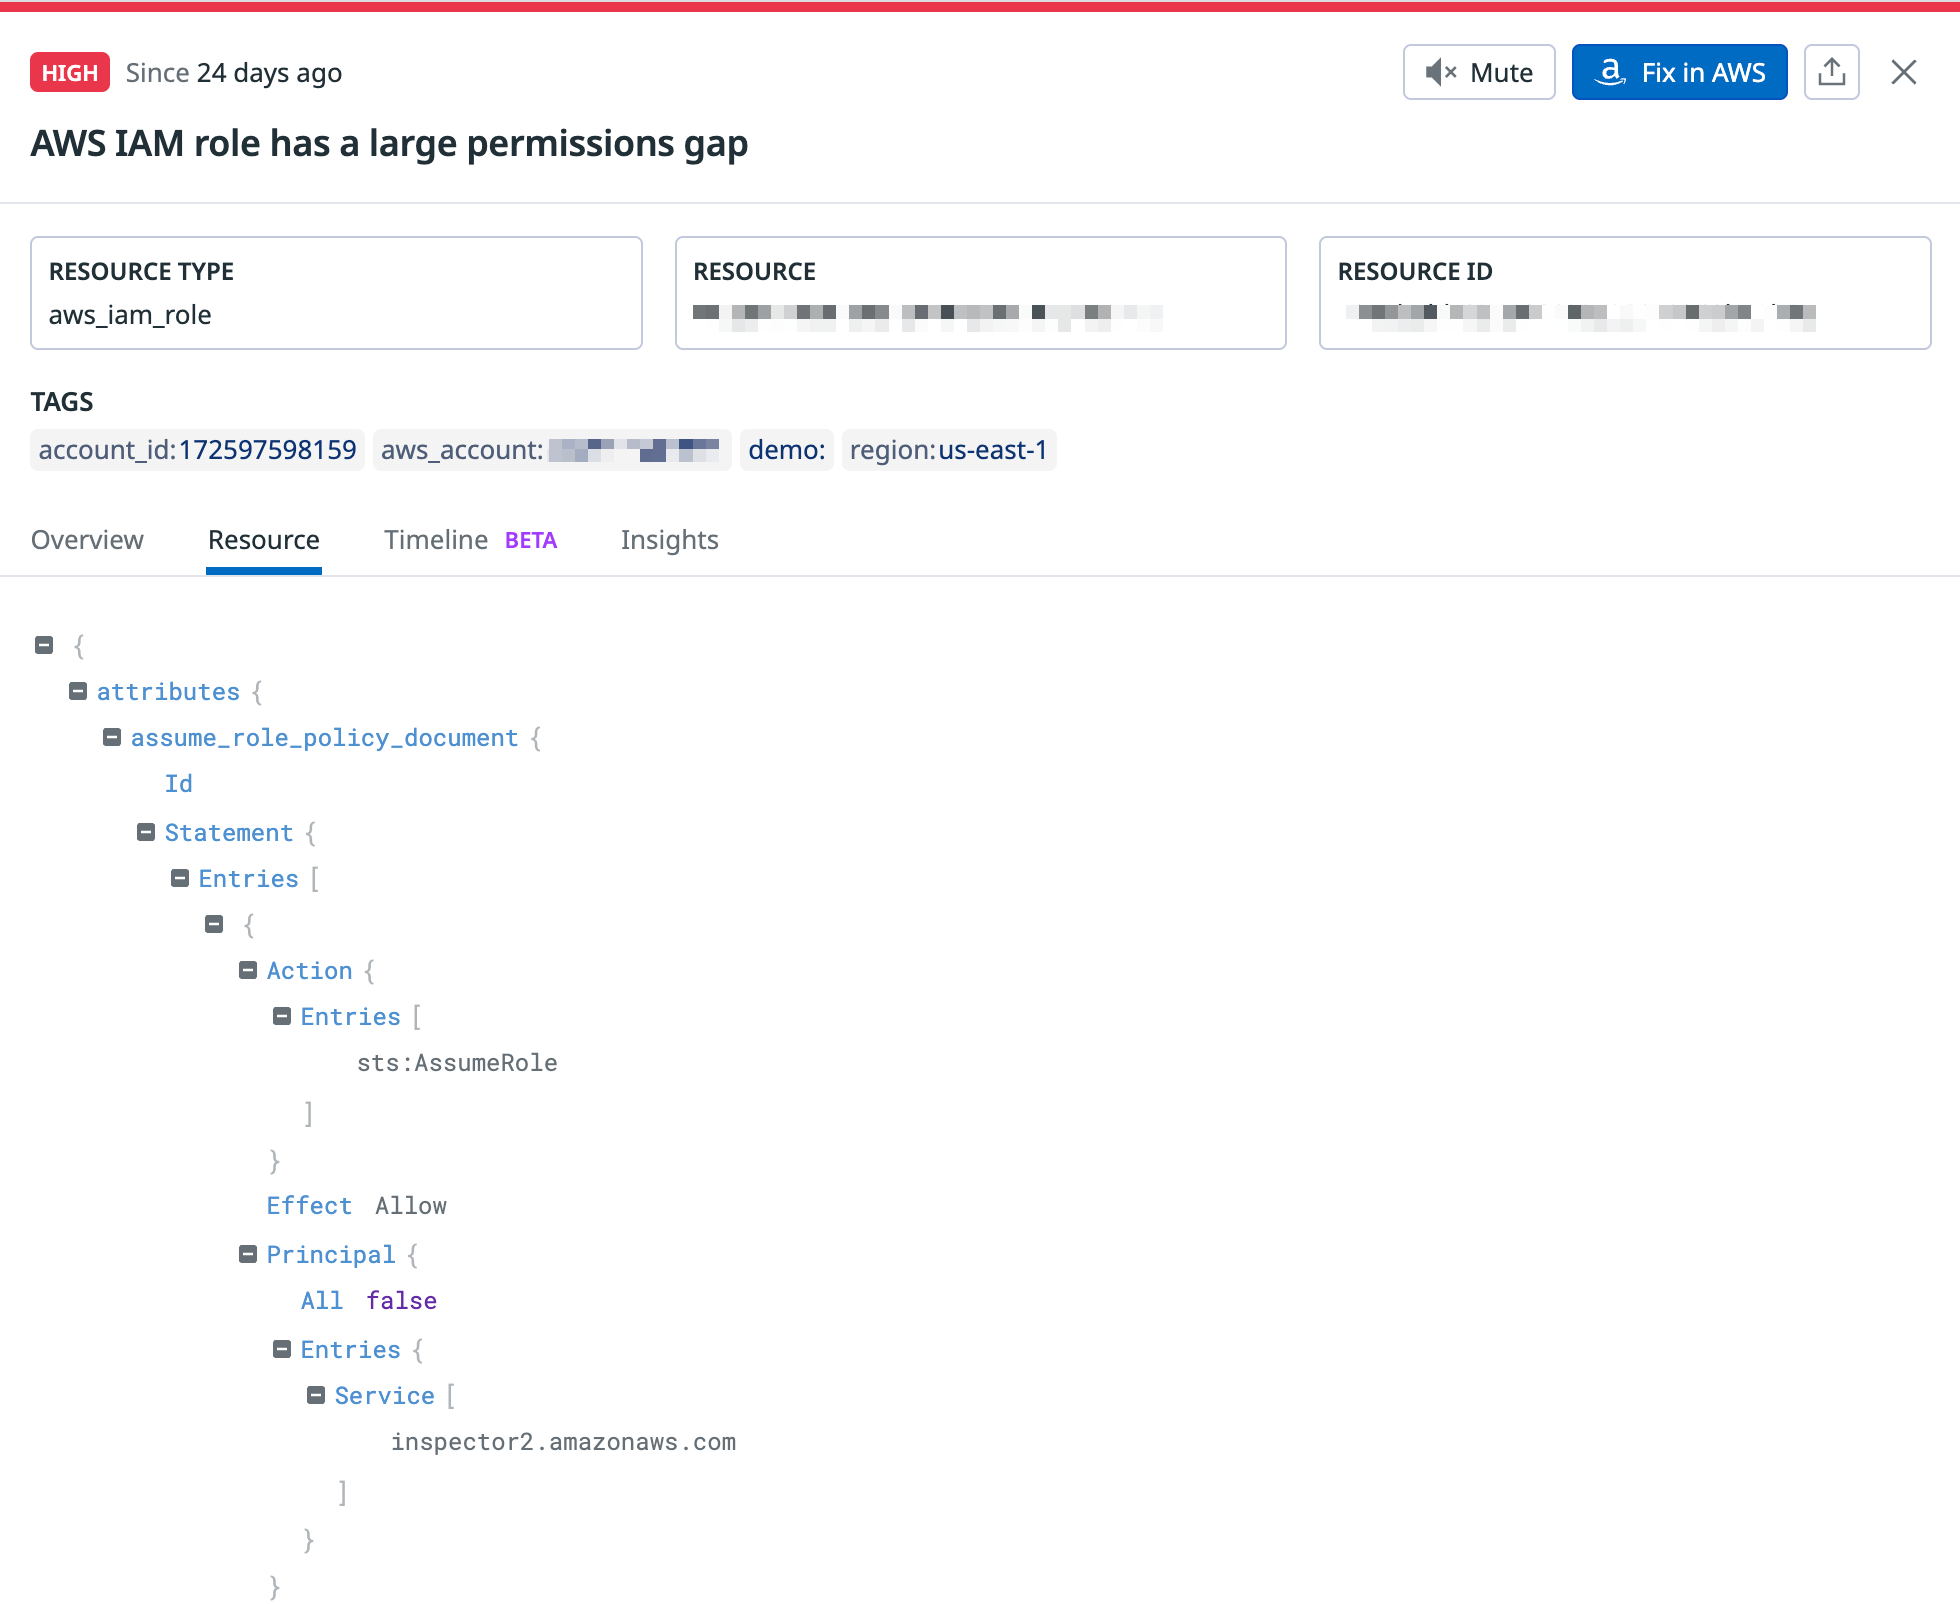
Task: Click the region:us-east-1 tag
Action: (948, 450)
